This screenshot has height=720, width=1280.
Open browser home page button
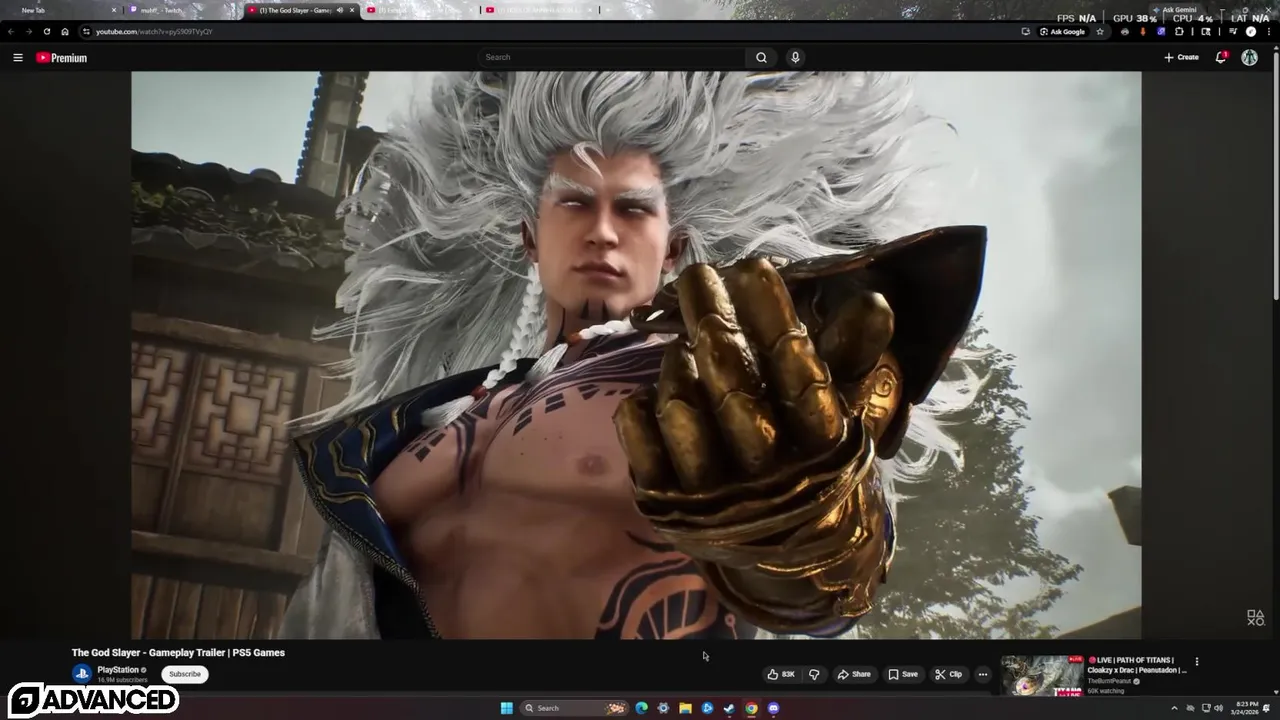point(65,31)
